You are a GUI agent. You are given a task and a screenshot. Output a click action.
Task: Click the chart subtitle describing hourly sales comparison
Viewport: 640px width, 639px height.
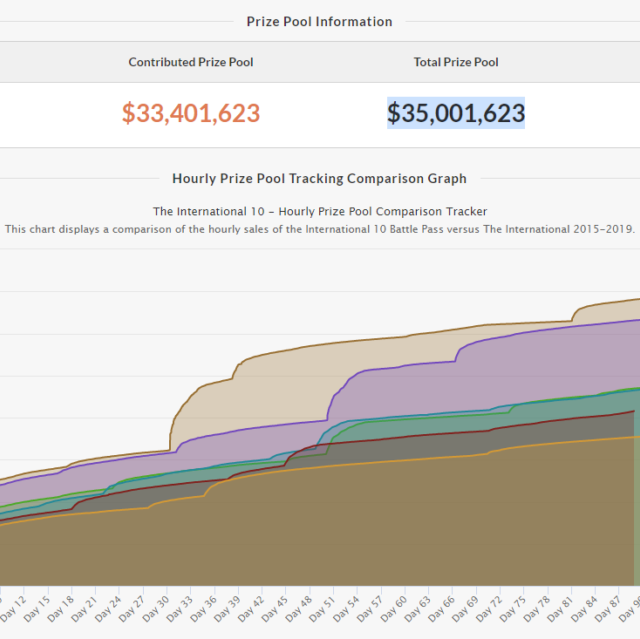click(320, 228)
